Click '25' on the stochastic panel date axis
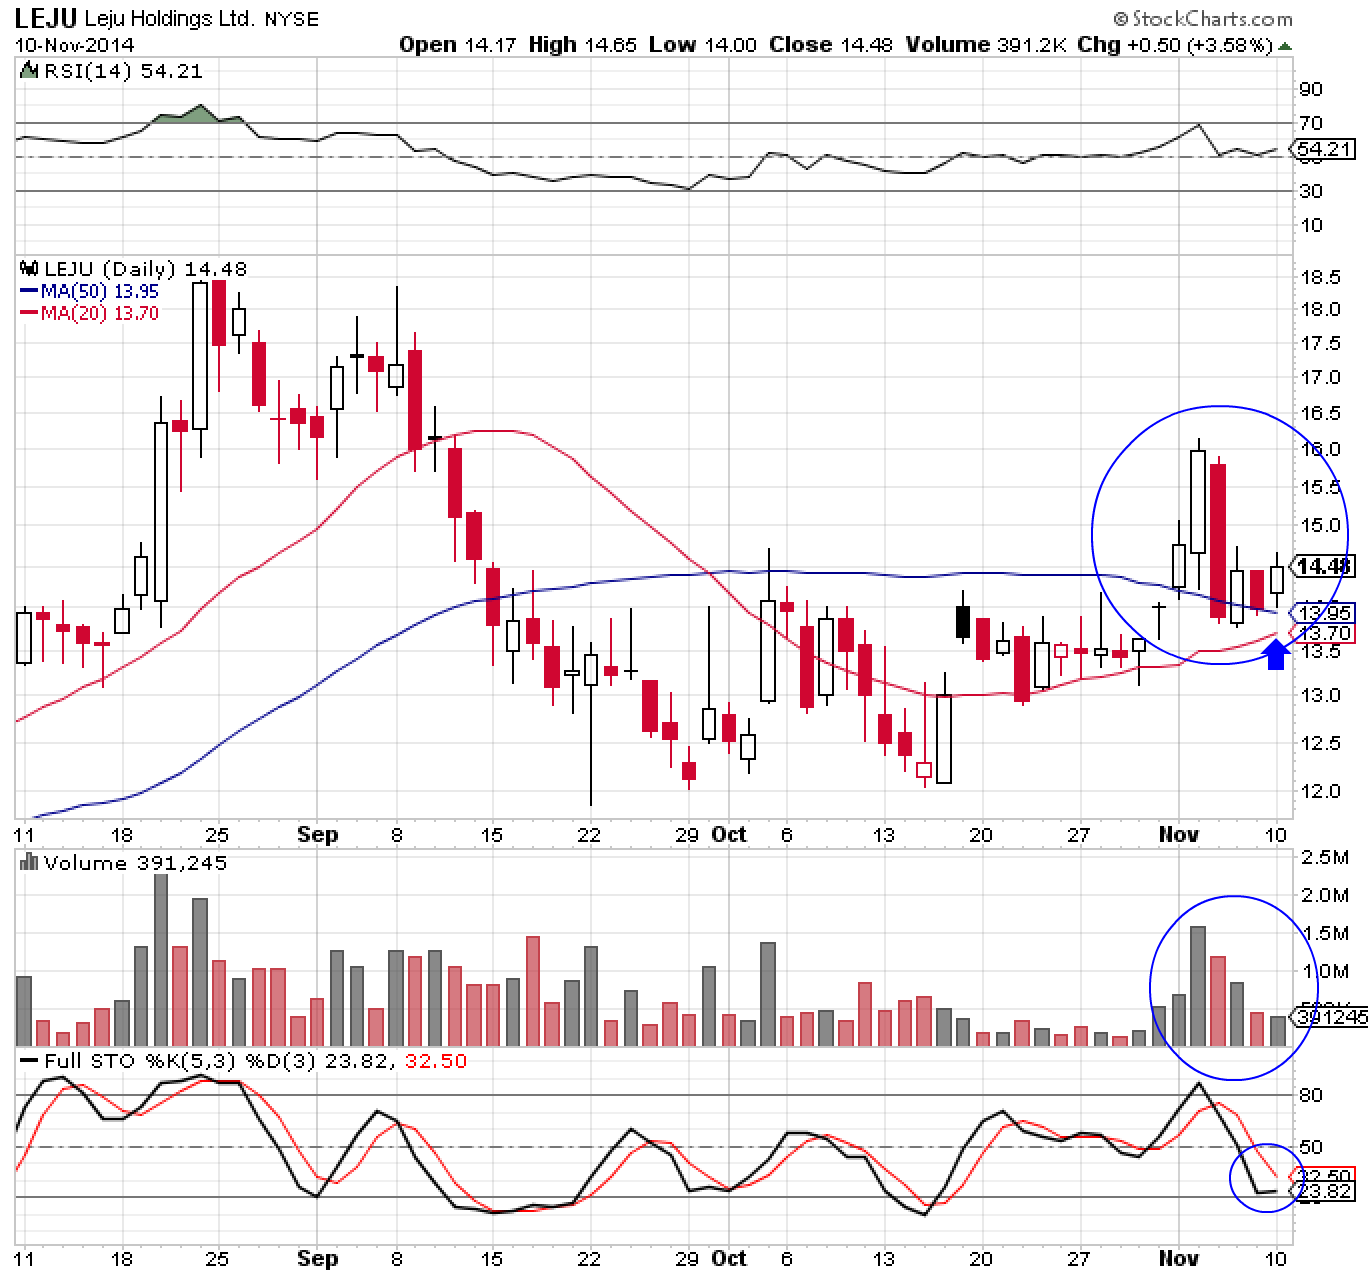Screen dimensions: 1368x1270 [x=217, y=1257]
